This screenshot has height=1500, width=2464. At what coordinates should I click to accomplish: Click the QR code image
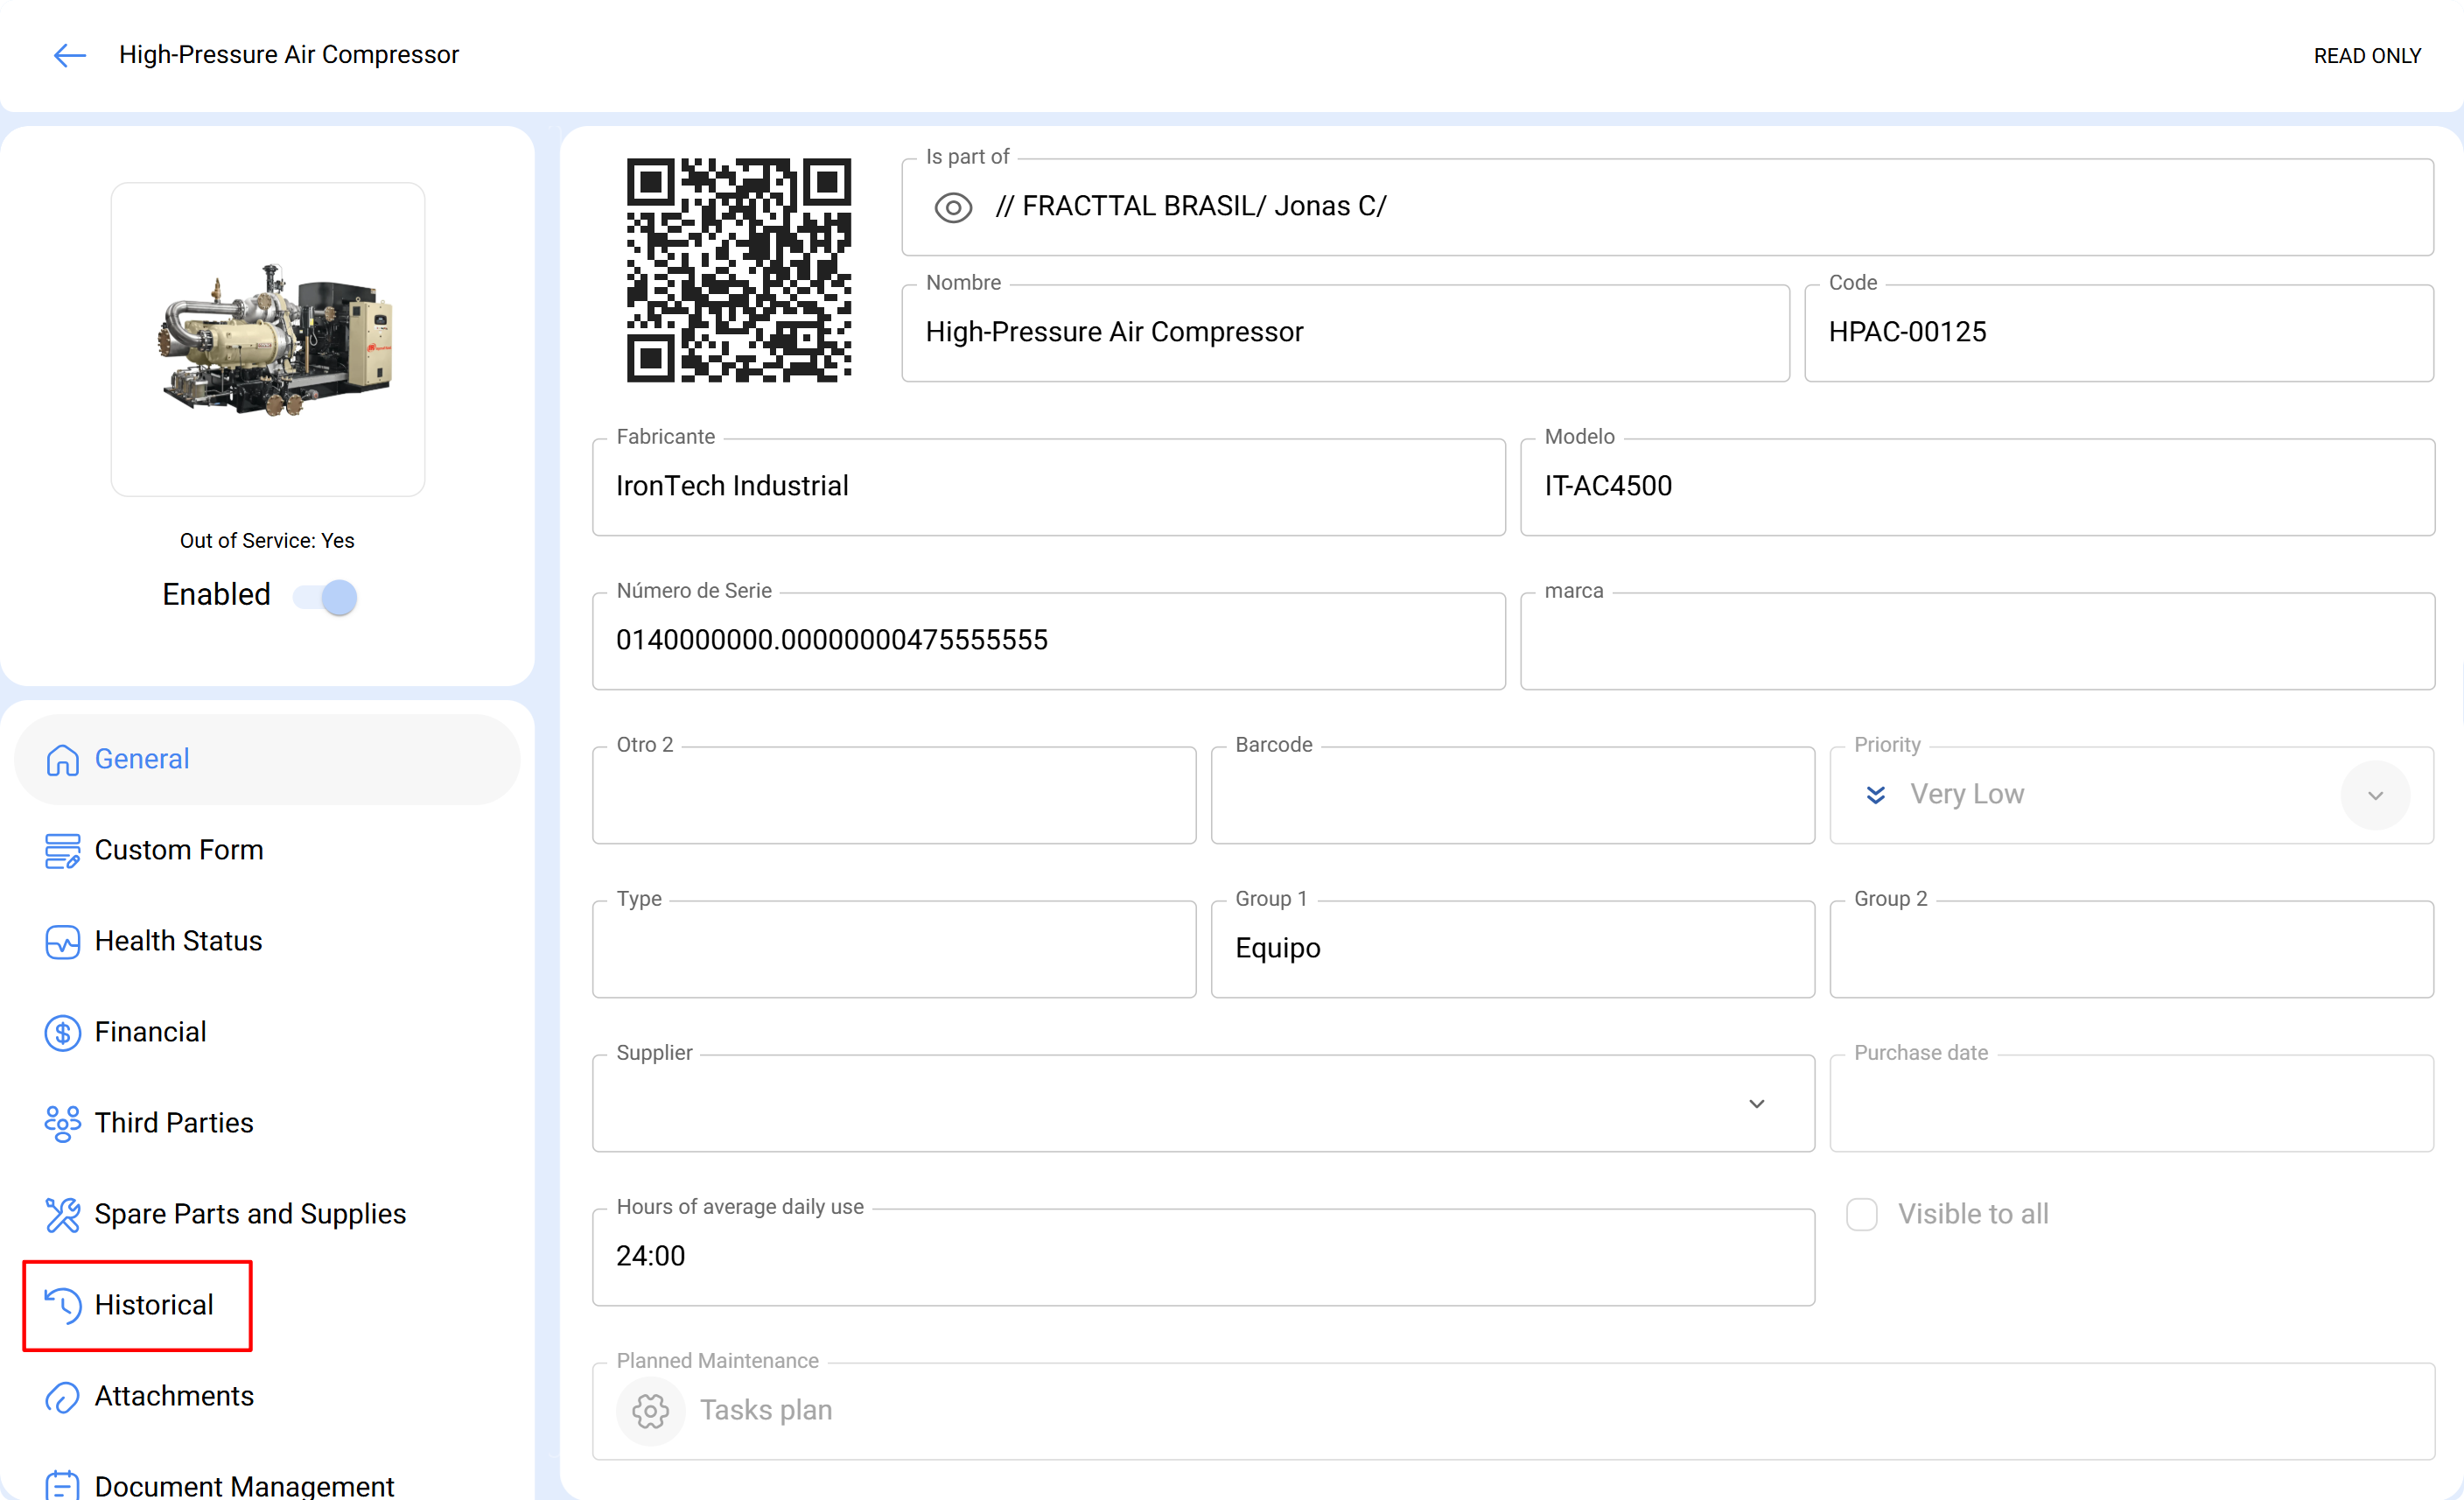[738, 270]
